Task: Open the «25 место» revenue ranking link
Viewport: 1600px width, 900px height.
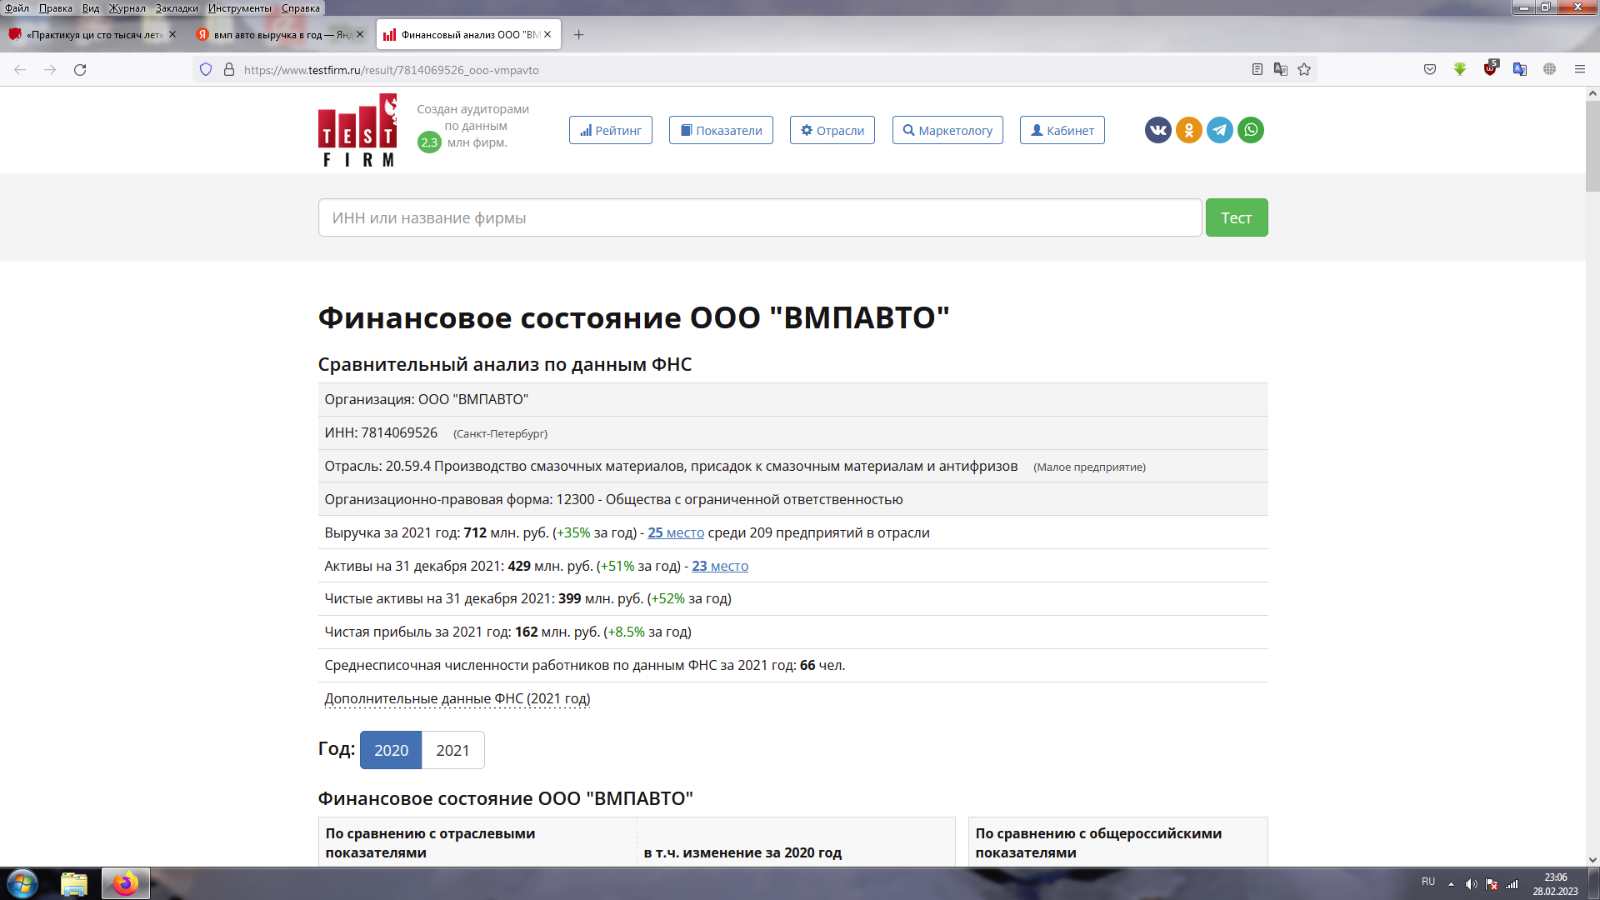Action: (x=676, y=533)
